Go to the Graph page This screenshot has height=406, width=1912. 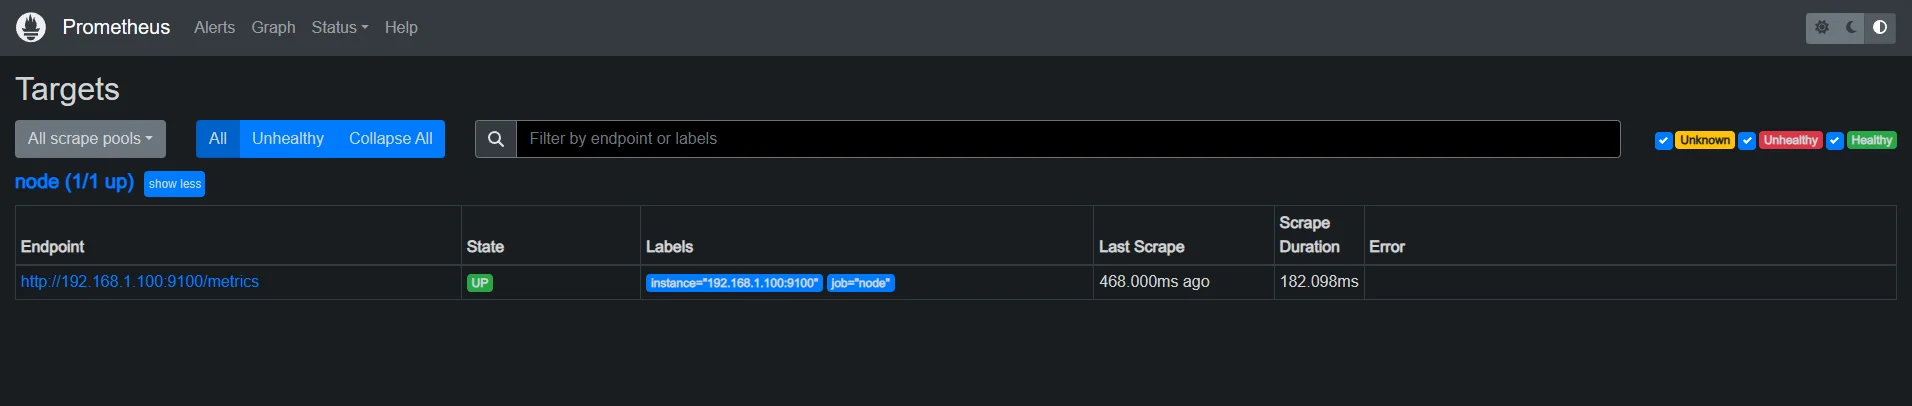point(273,28)
